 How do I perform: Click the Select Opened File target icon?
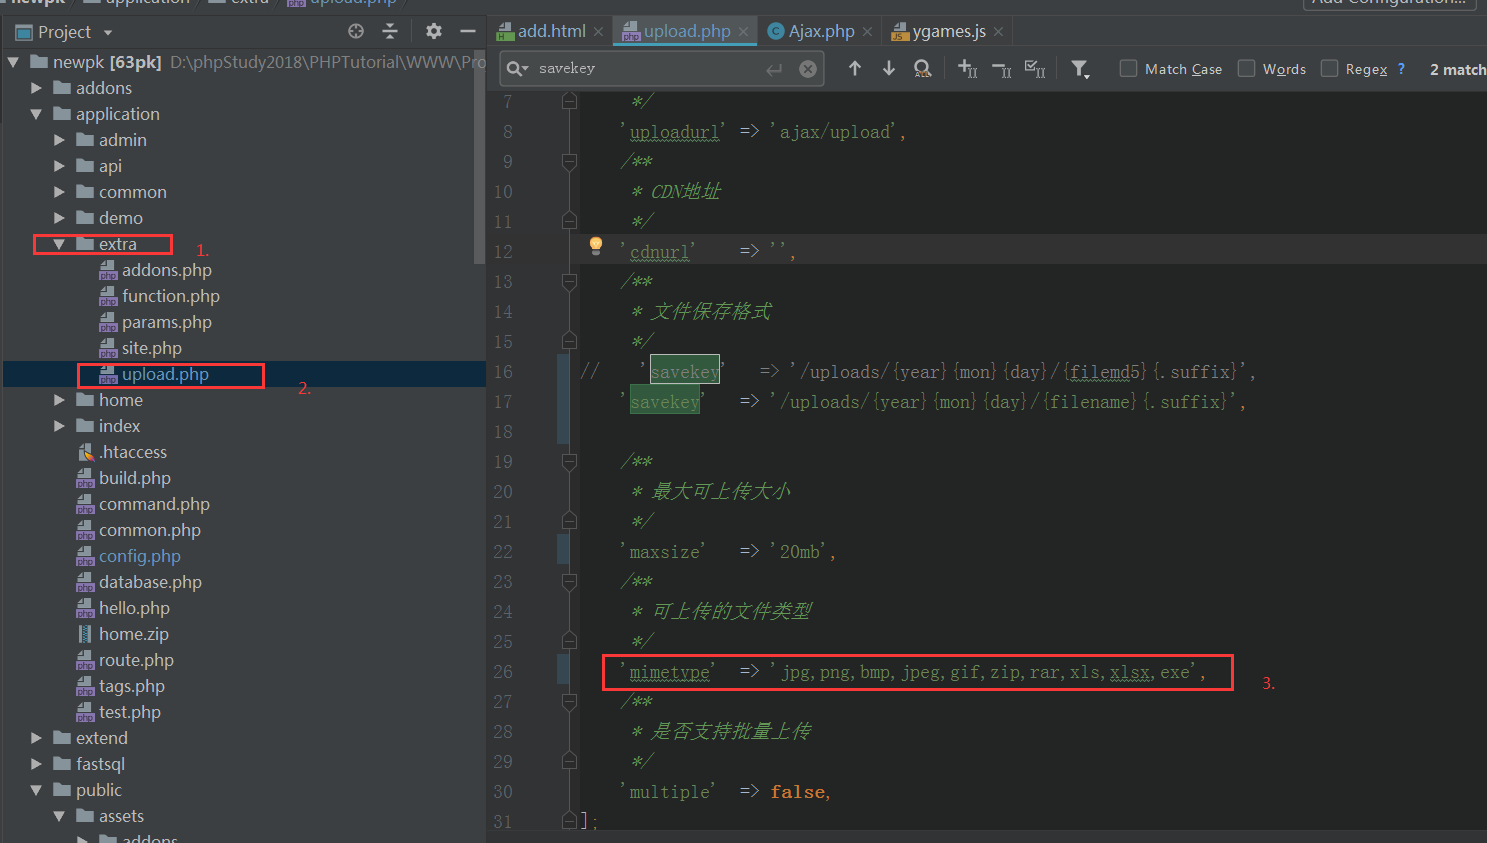click(x=355, y=31)
